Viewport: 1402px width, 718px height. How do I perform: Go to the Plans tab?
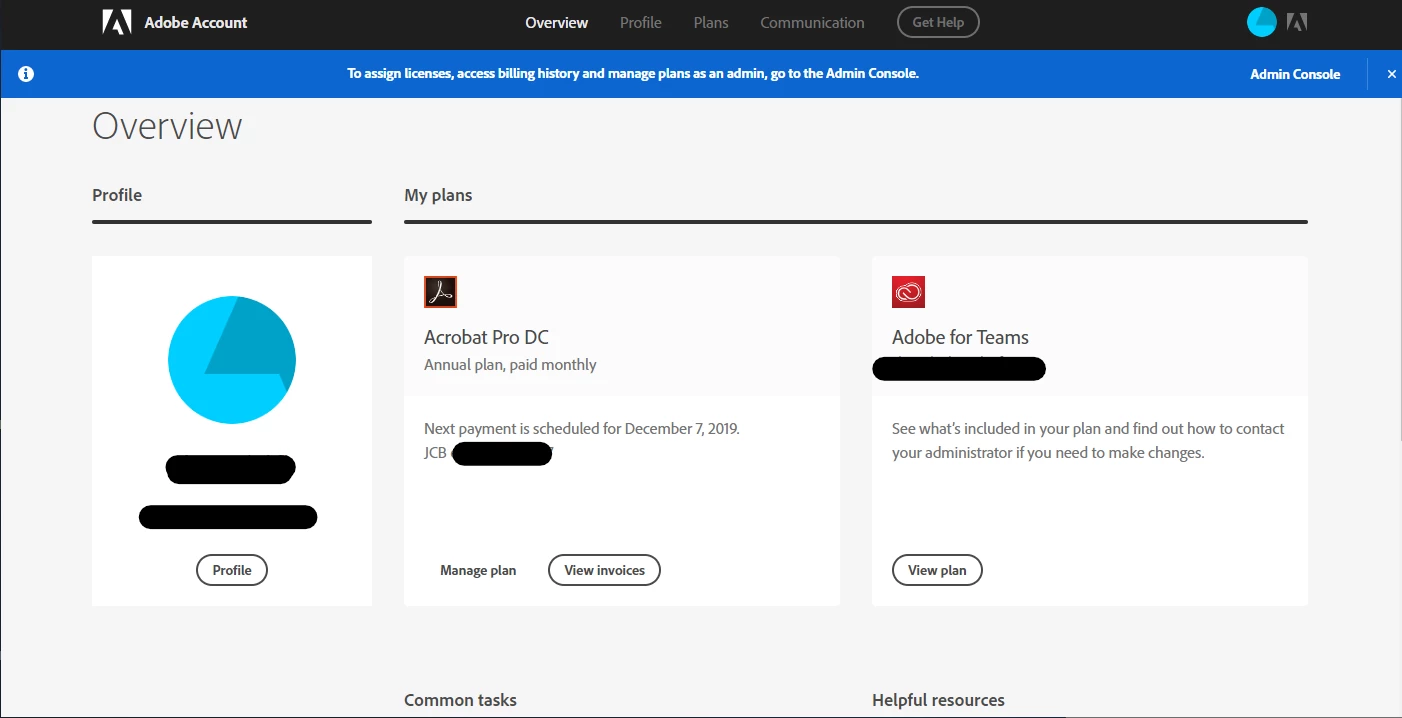(x=711, y=22)
